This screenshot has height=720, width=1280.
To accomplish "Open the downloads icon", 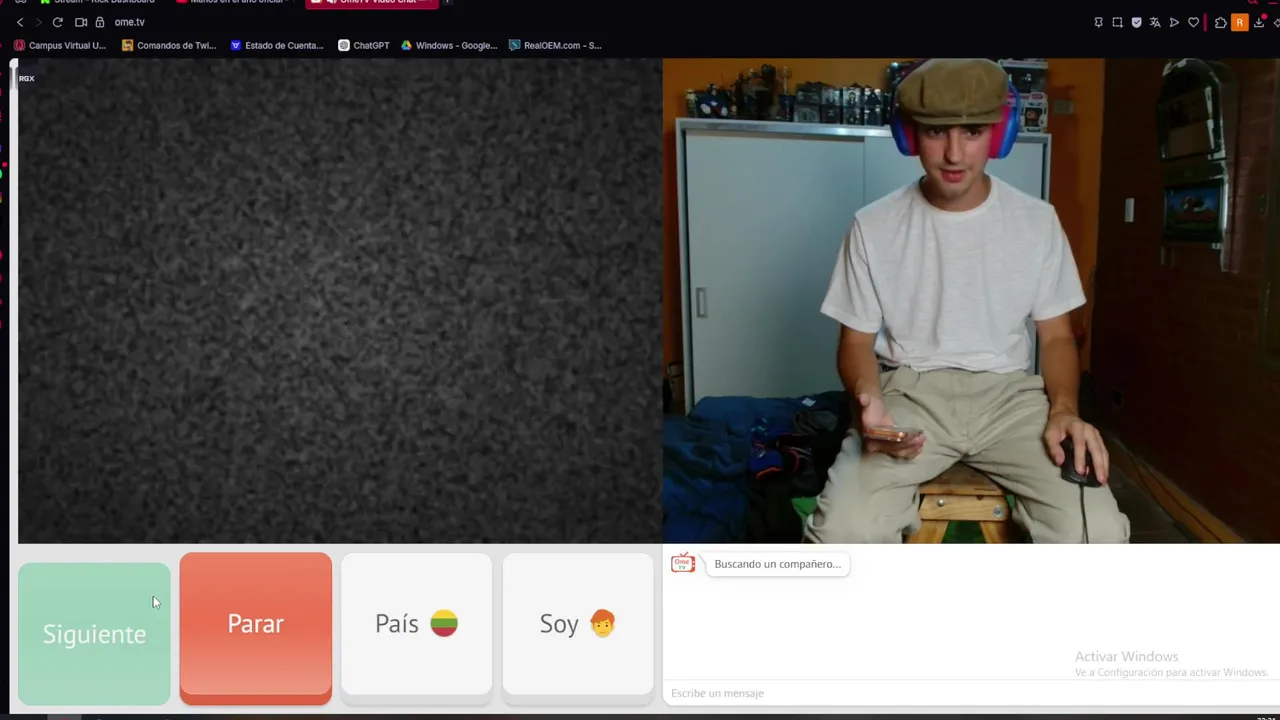I will [1259, 22].
